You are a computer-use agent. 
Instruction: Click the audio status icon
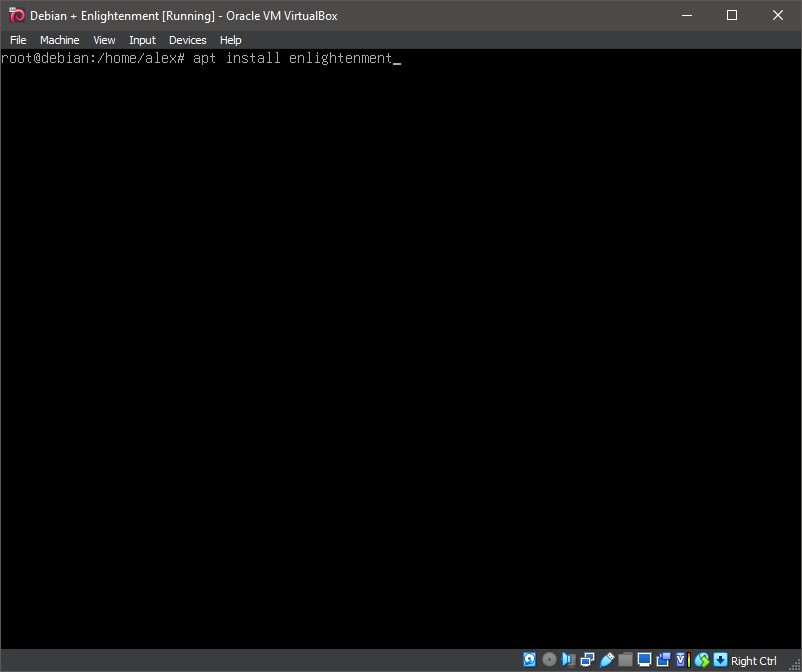click(x=569, y=660)
